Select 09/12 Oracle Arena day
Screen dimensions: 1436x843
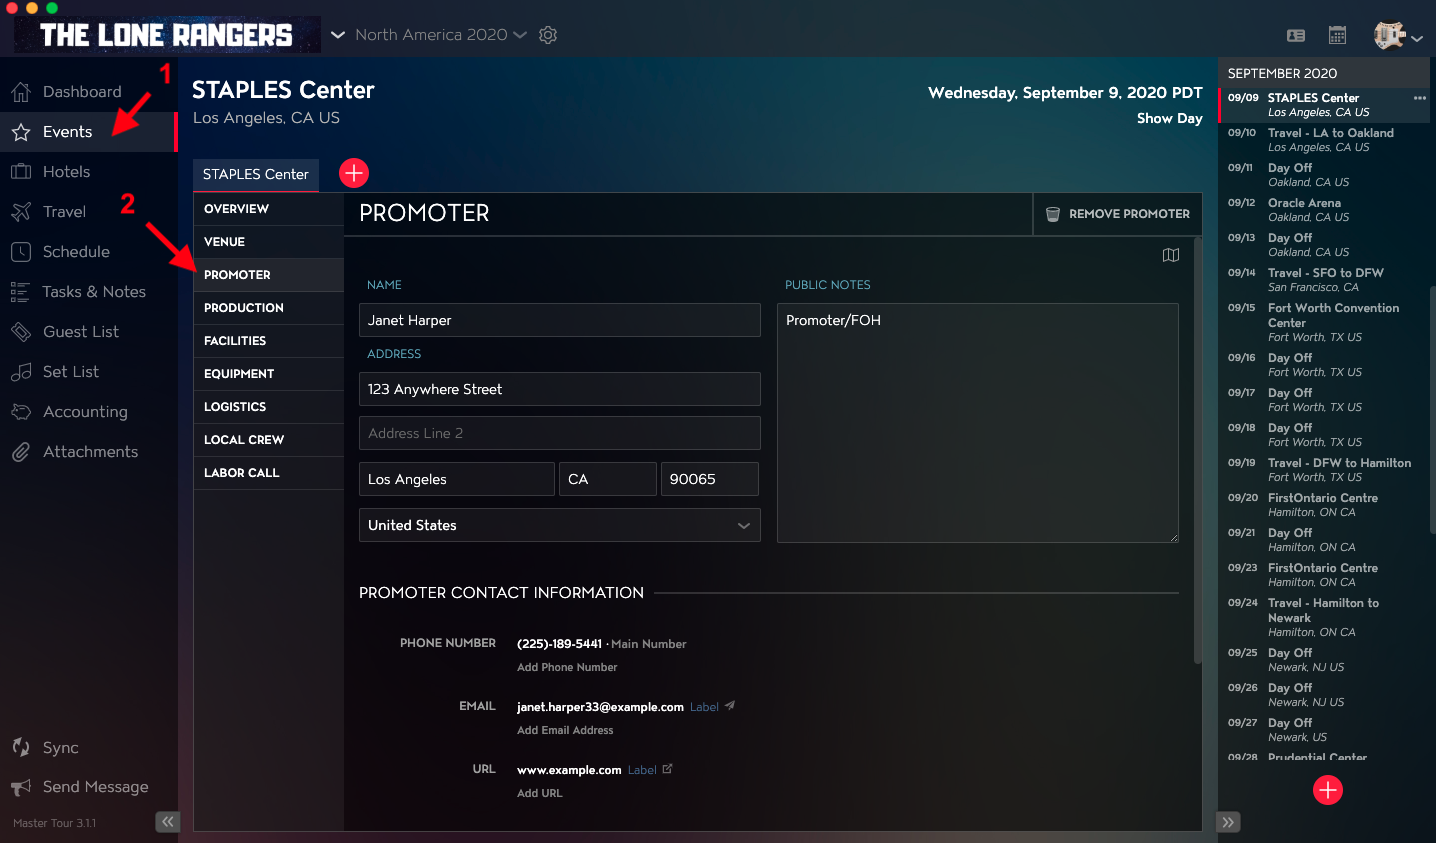point(1324,210)
